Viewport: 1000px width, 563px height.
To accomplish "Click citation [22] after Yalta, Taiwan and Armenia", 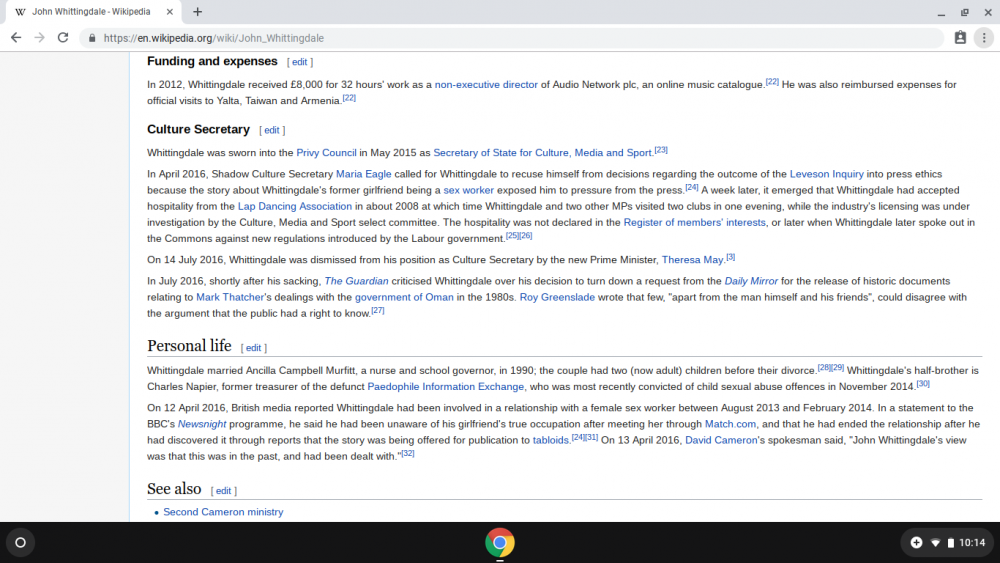I will tap(349, 98).
